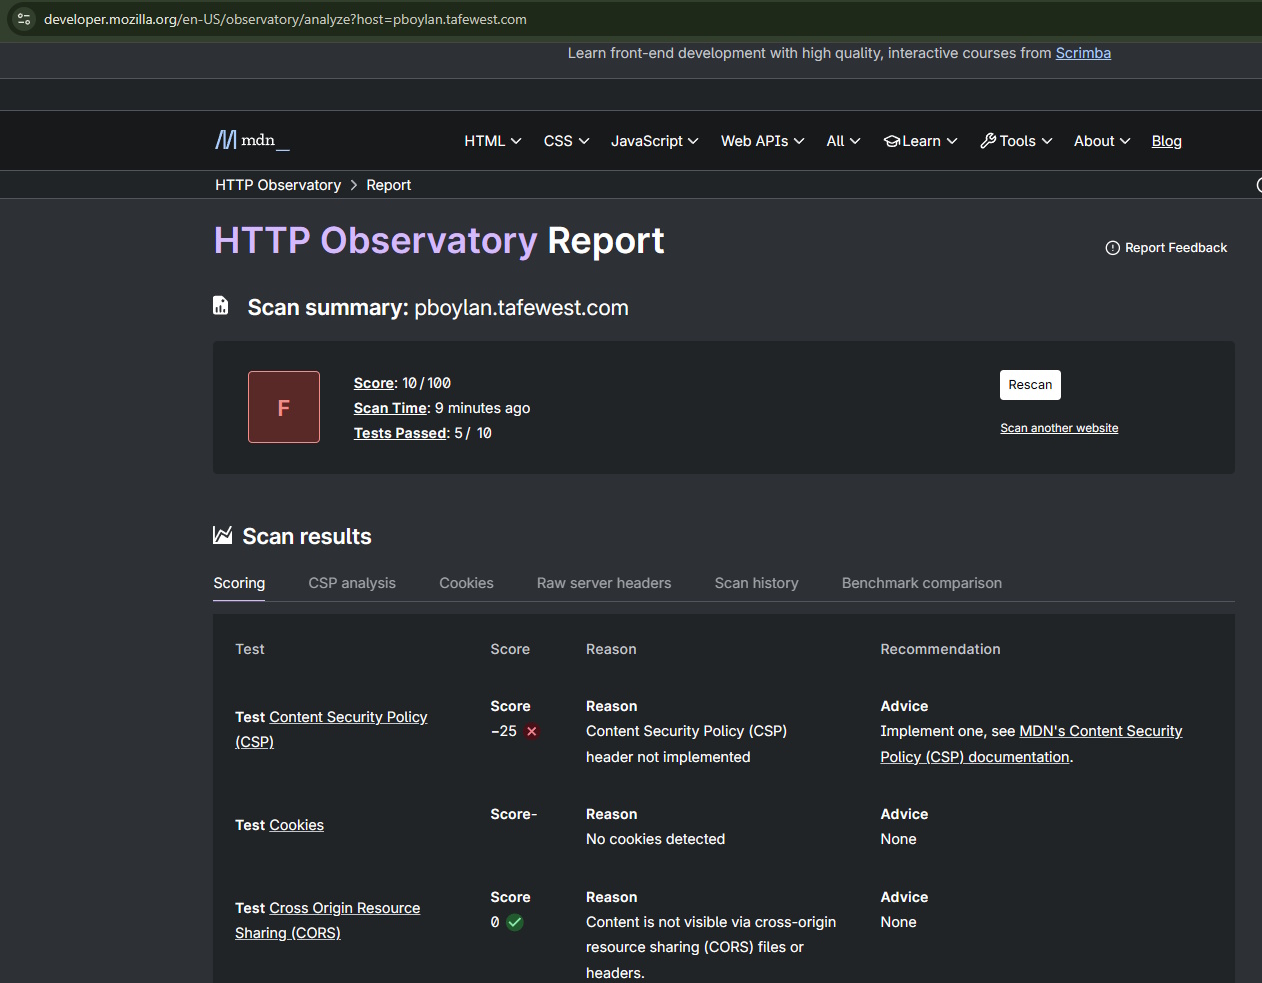Switch to the CSP analysis tab
Viewport: 1262px width, 983px height.
click(352, 583)
